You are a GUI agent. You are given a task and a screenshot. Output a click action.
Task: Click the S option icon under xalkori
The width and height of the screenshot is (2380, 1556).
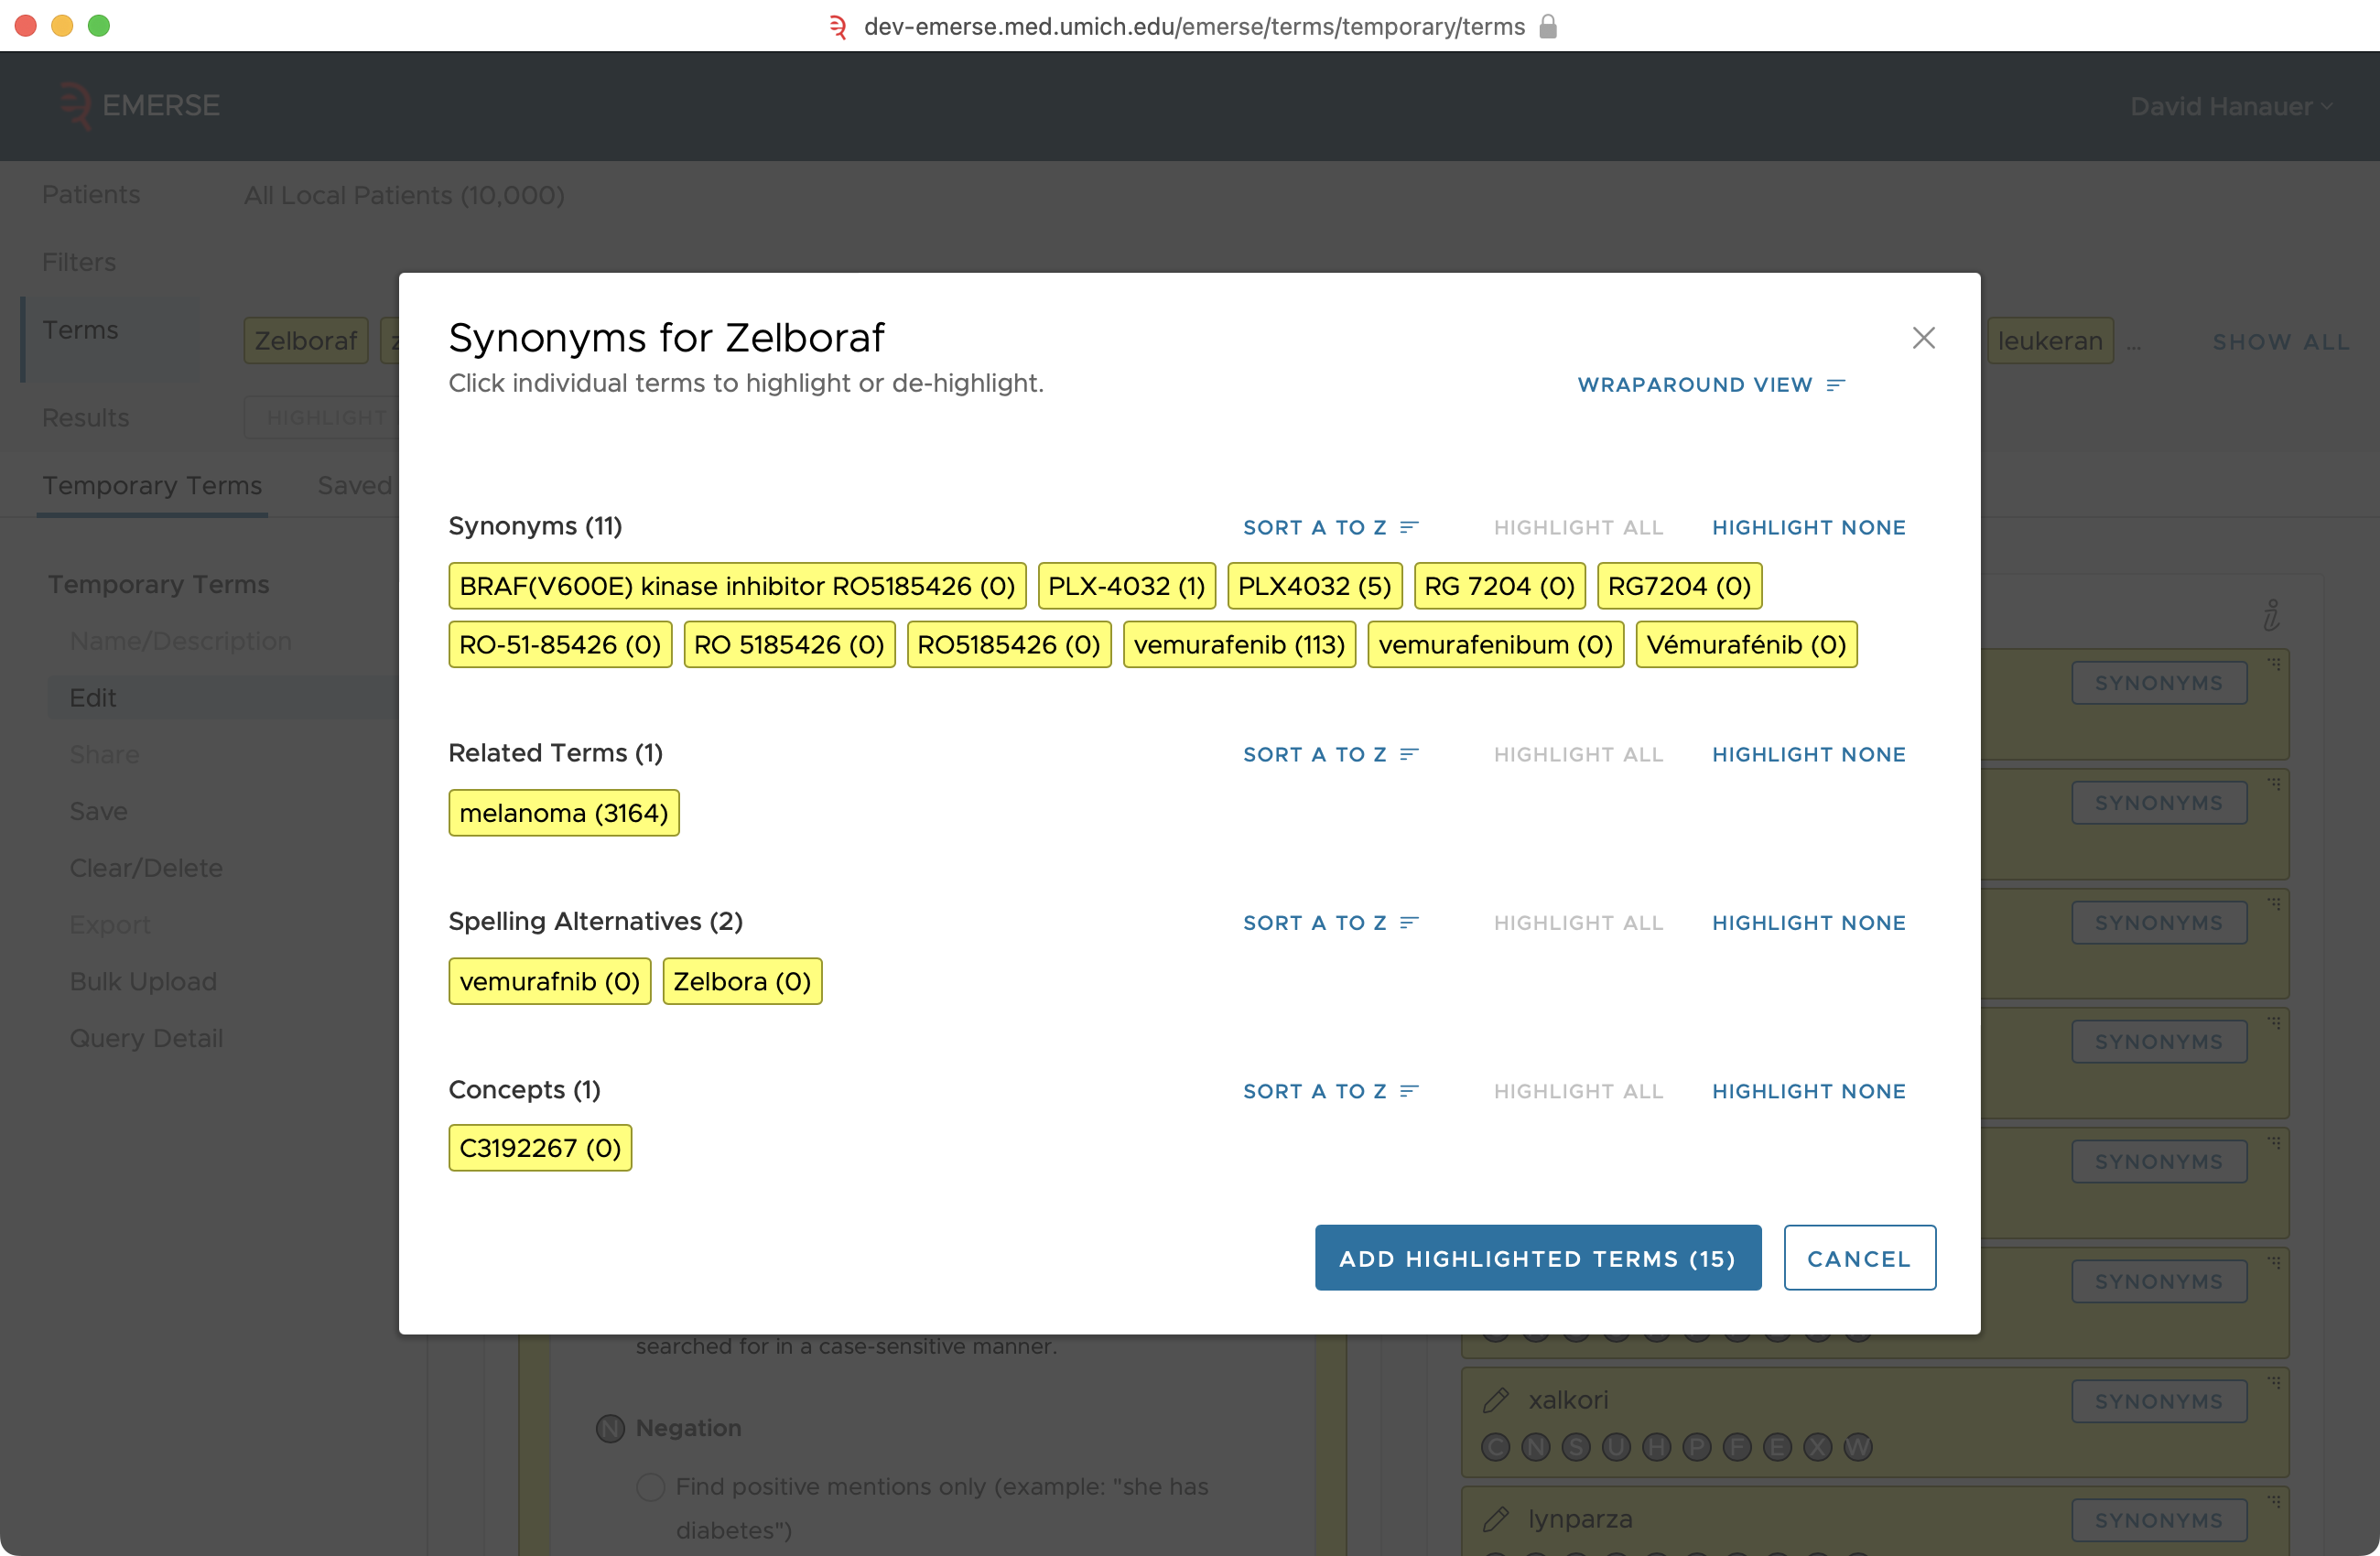(1576, 1448)
